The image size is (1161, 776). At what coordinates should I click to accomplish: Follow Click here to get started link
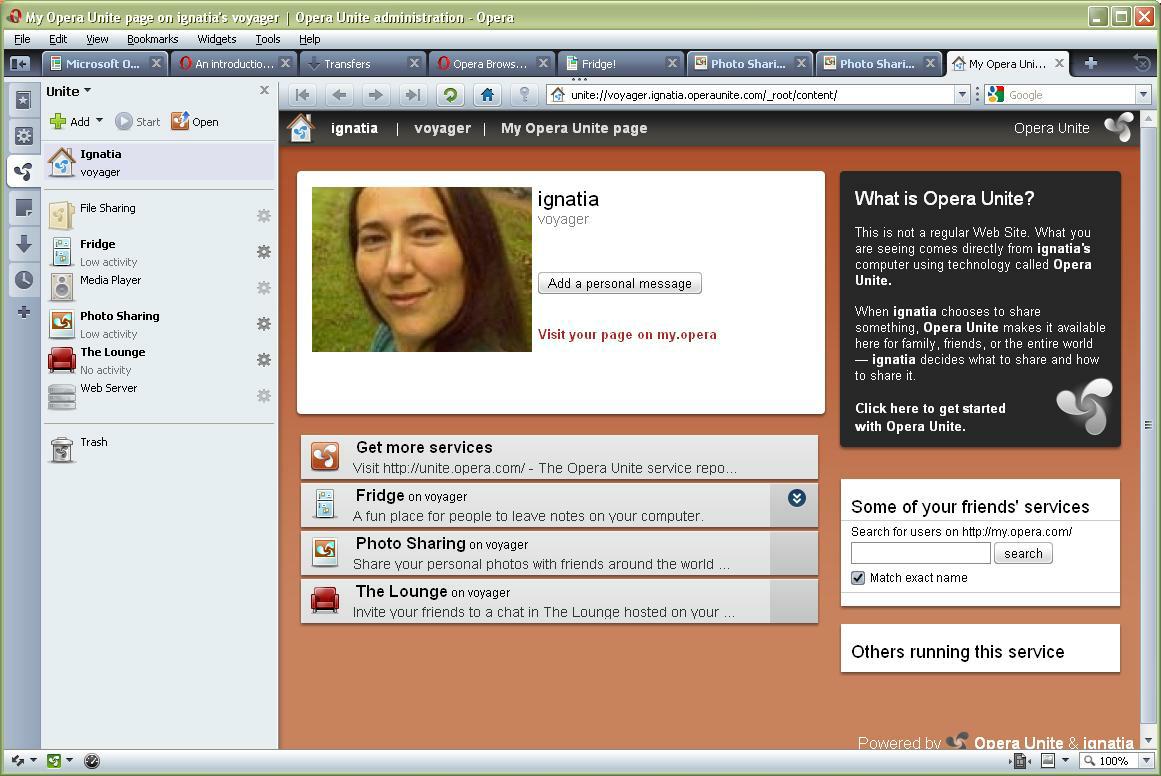pyautogui.click(x=930, y=417)
